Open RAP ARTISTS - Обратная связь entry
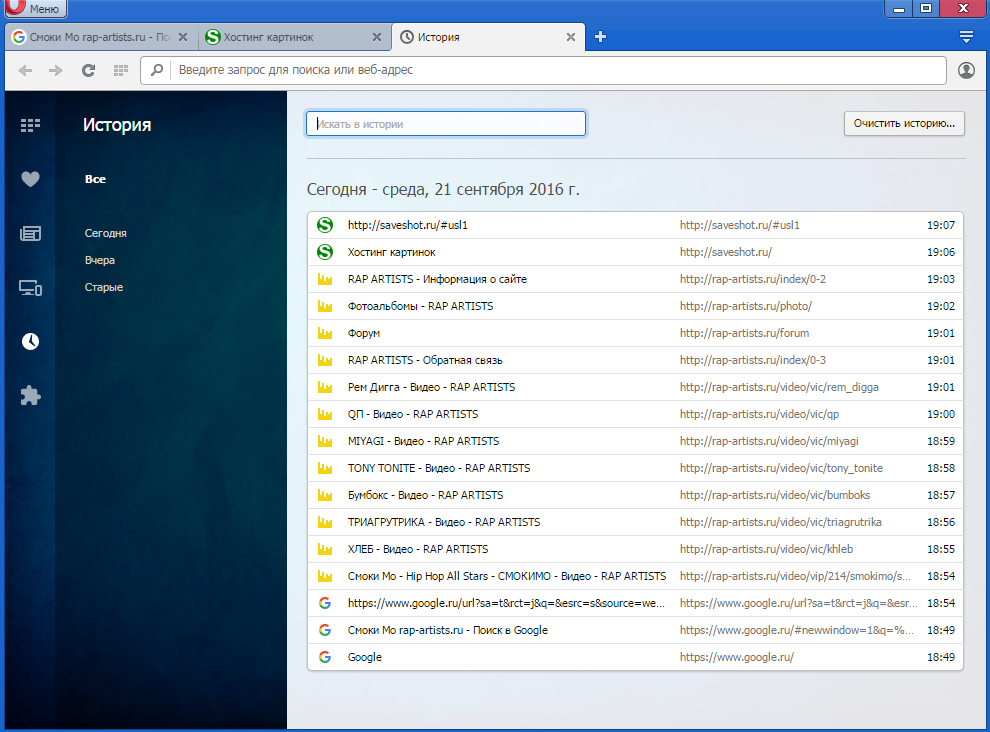 tap(635, 360)
